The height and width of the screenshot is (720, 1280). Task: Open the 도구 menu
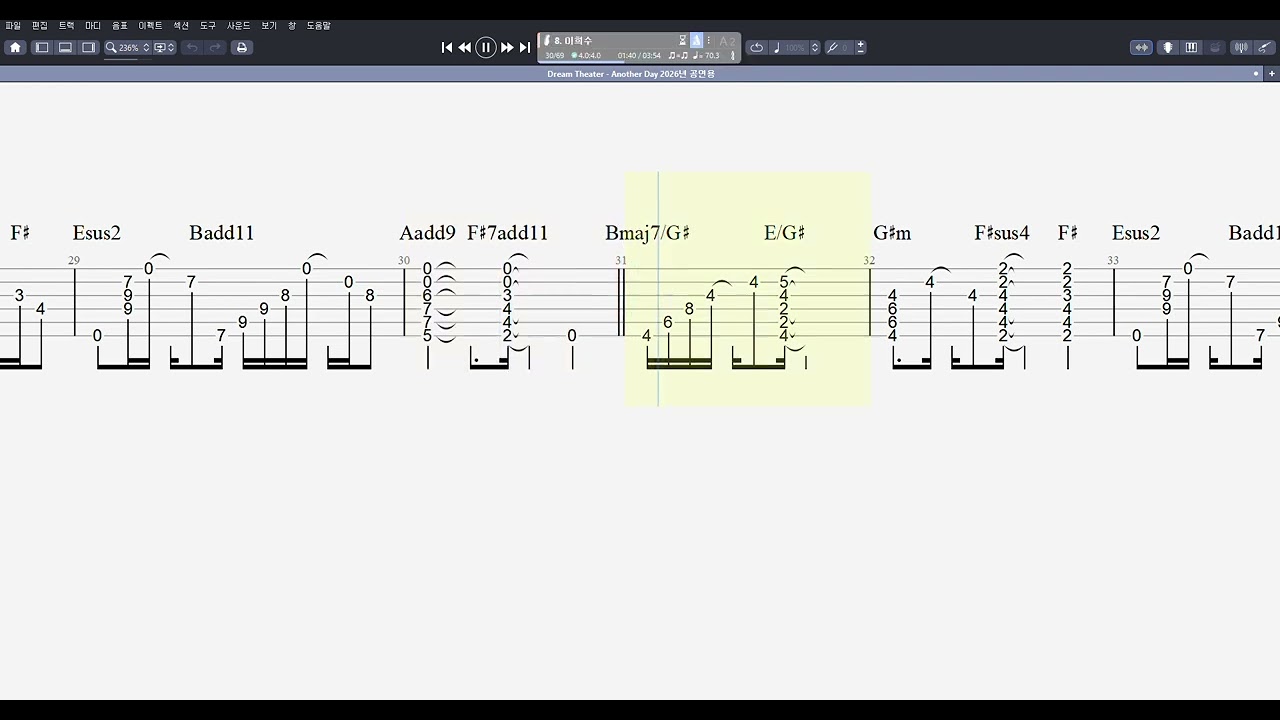pos(208,25)
